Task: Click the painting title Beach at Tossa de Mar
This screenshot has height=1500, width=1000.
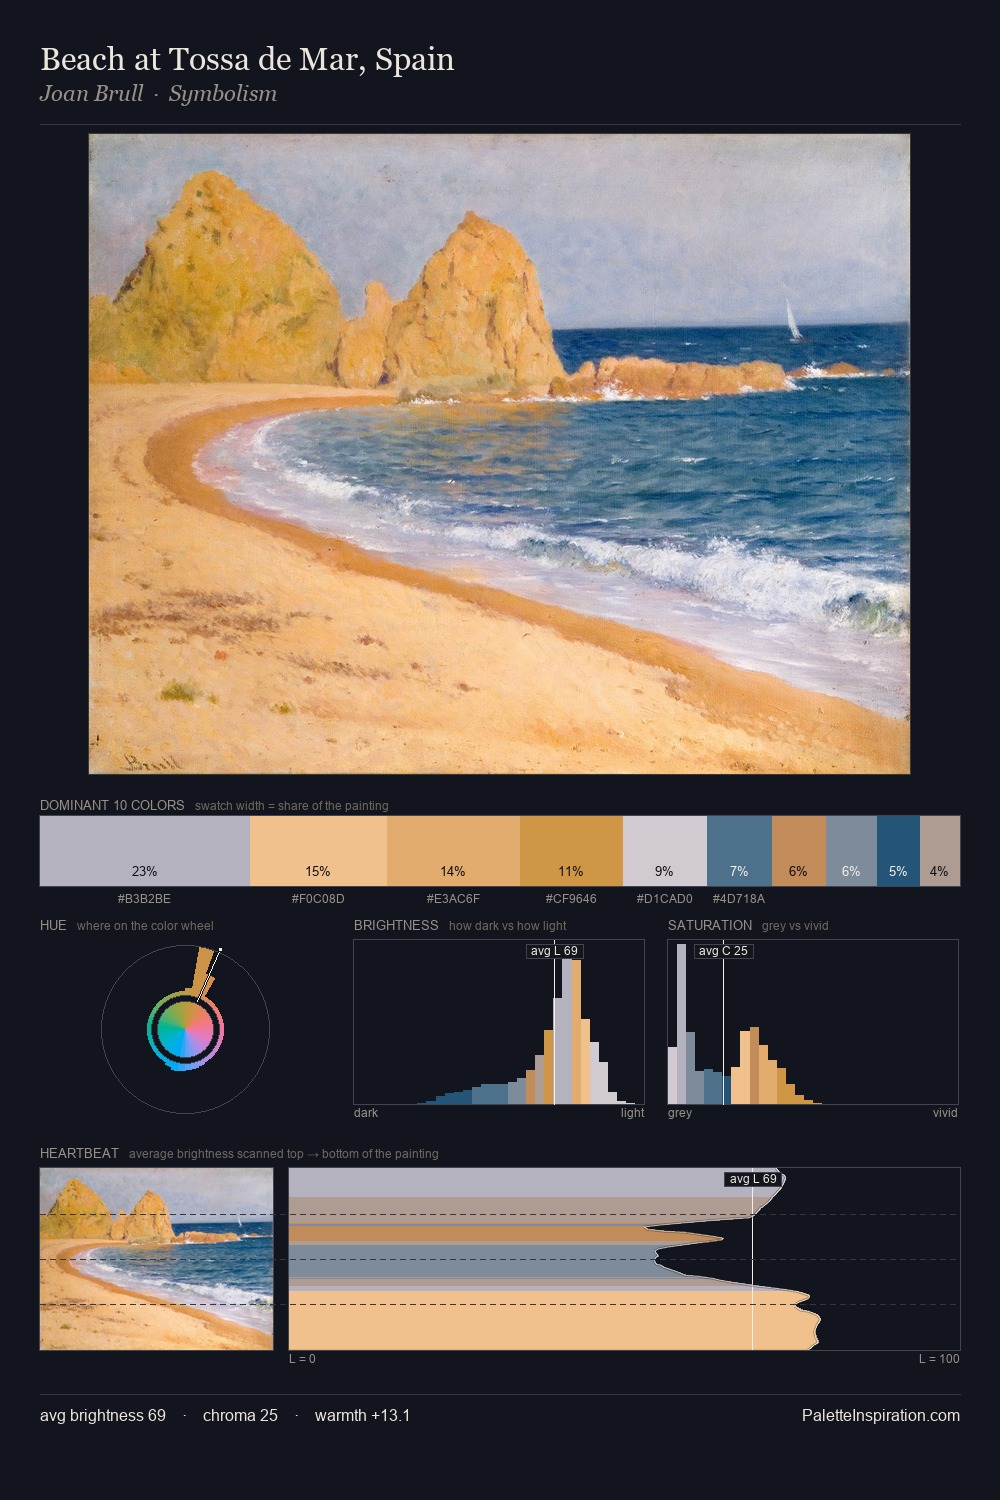Action: 247,59
